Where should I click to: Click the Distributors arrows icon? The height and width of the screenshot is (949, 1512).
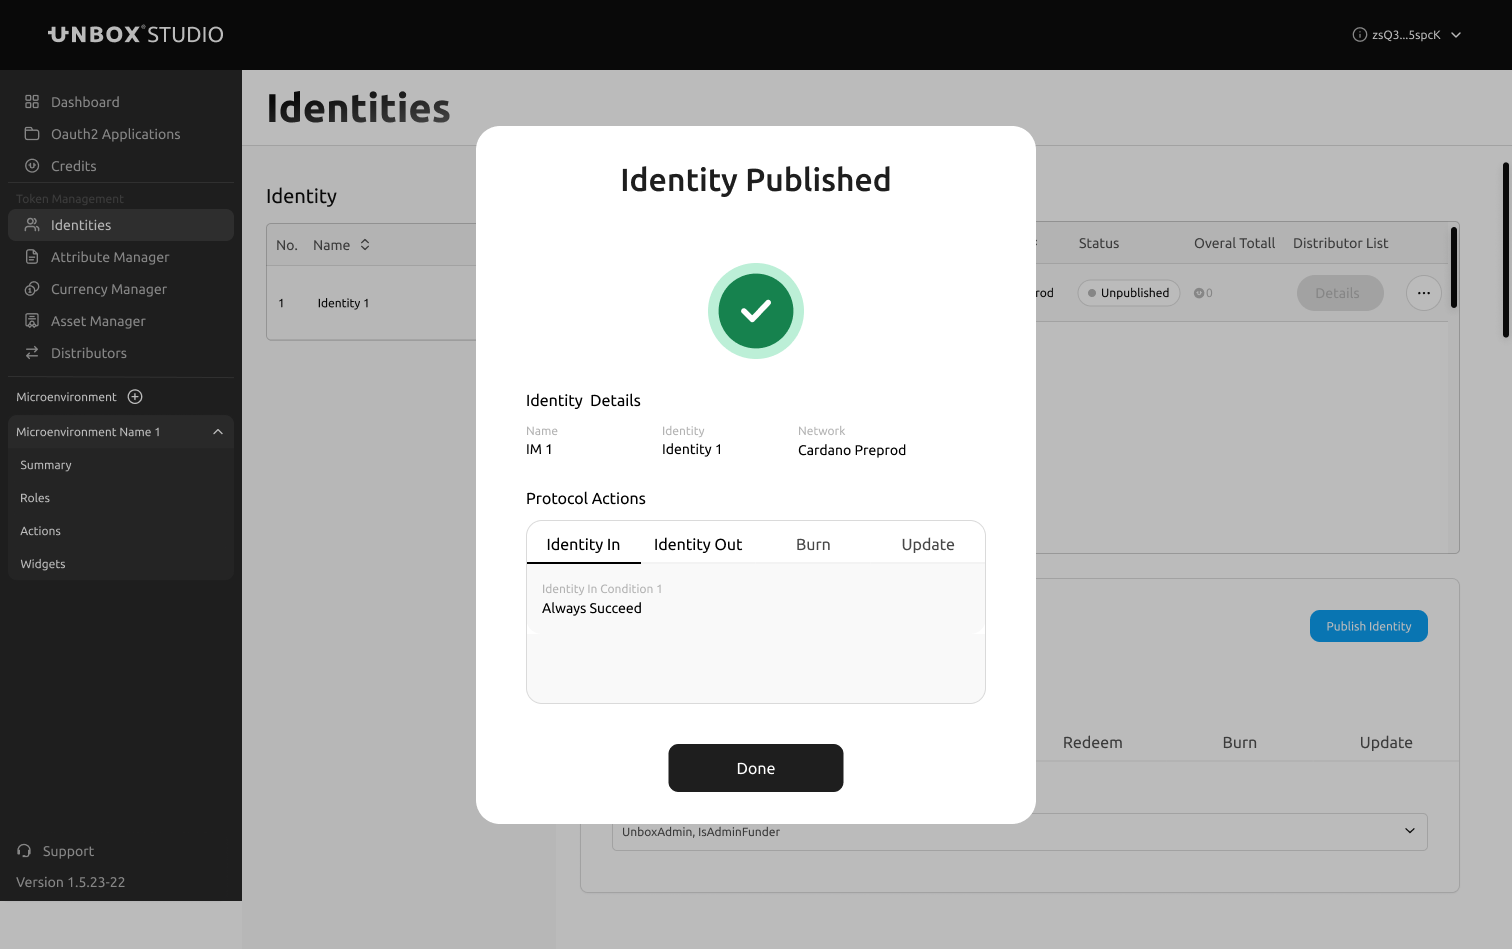[x=32, y=353]
